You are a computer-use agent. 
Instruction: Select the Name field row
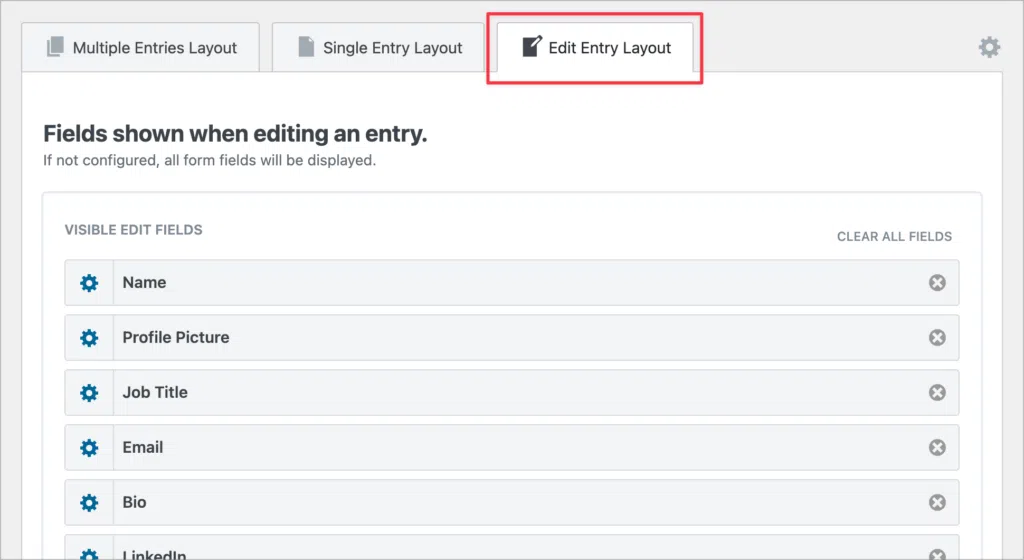[x=512, y=283]
